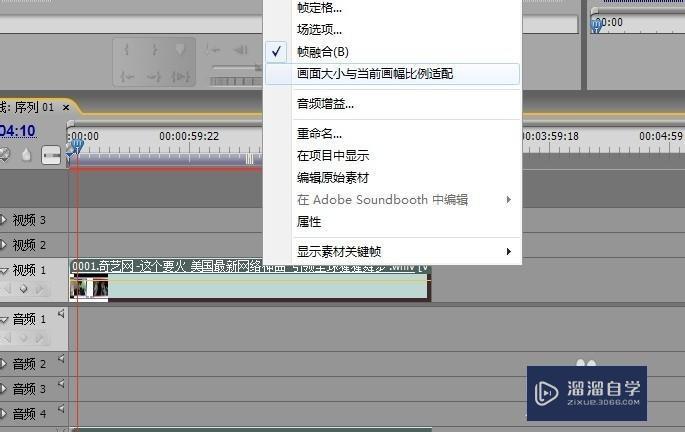Click the work area bar end handle

click(249, 159)
